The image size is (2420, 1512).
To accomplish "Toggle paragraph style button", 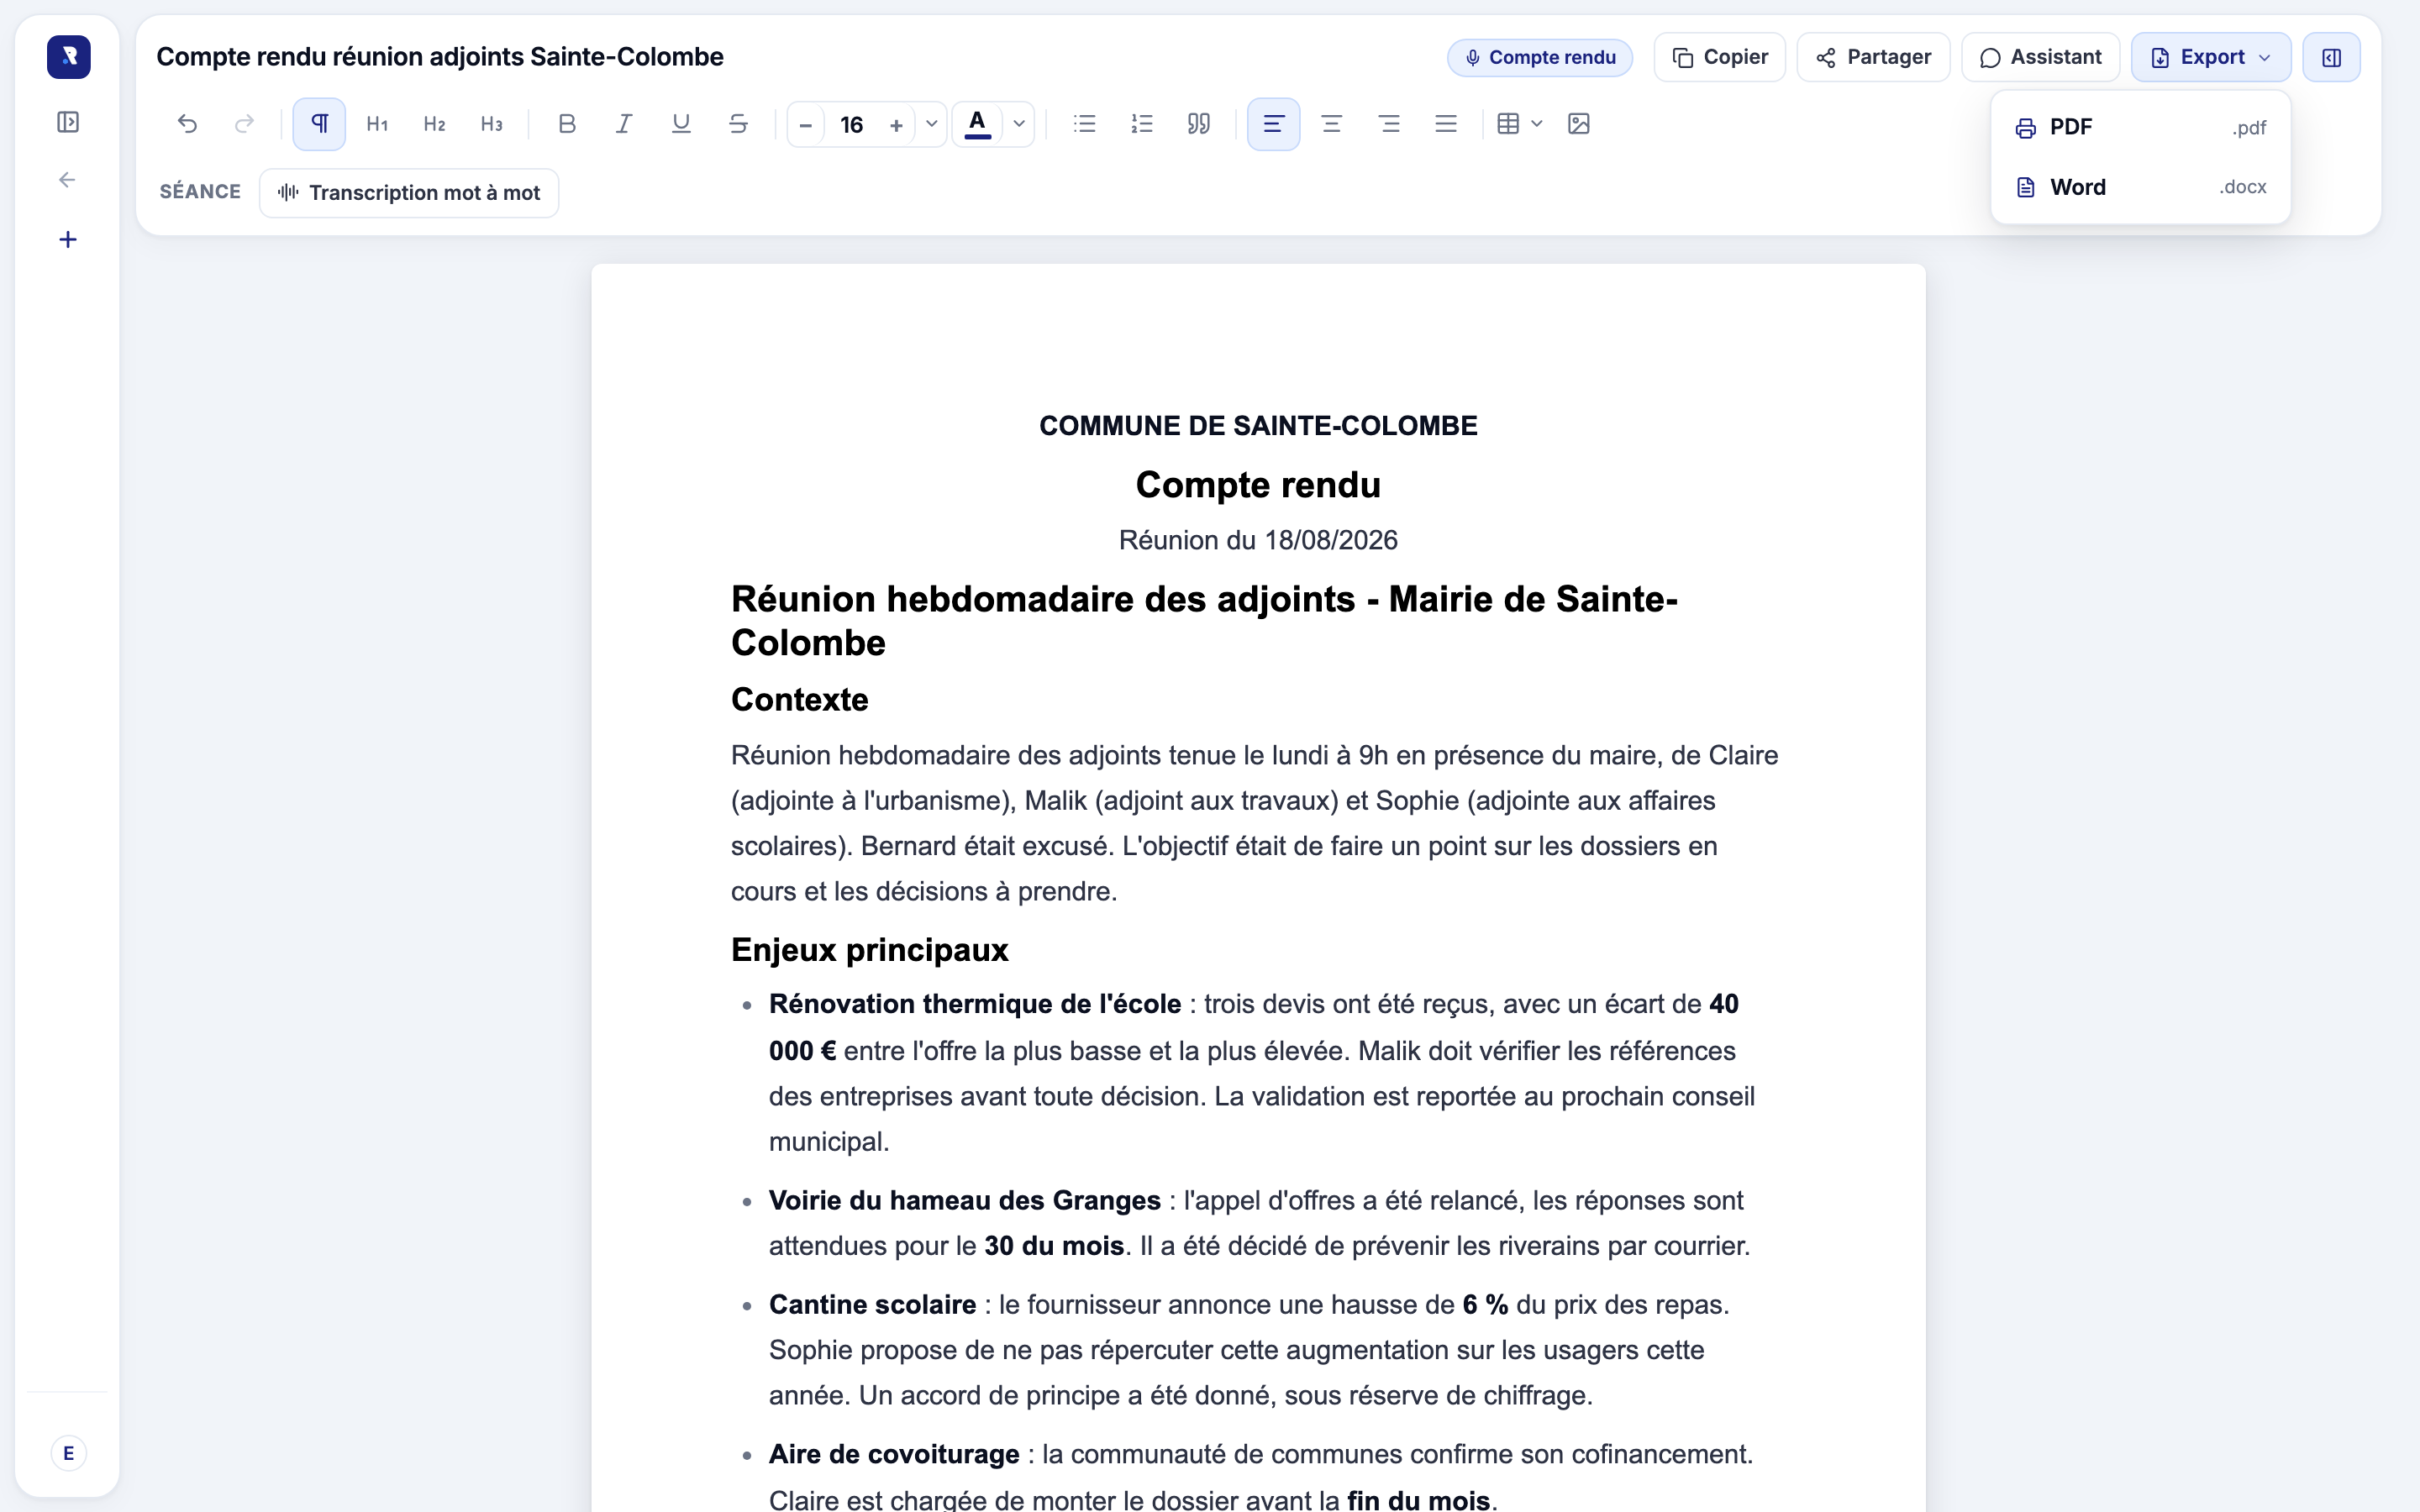I will tap(319, 124).
